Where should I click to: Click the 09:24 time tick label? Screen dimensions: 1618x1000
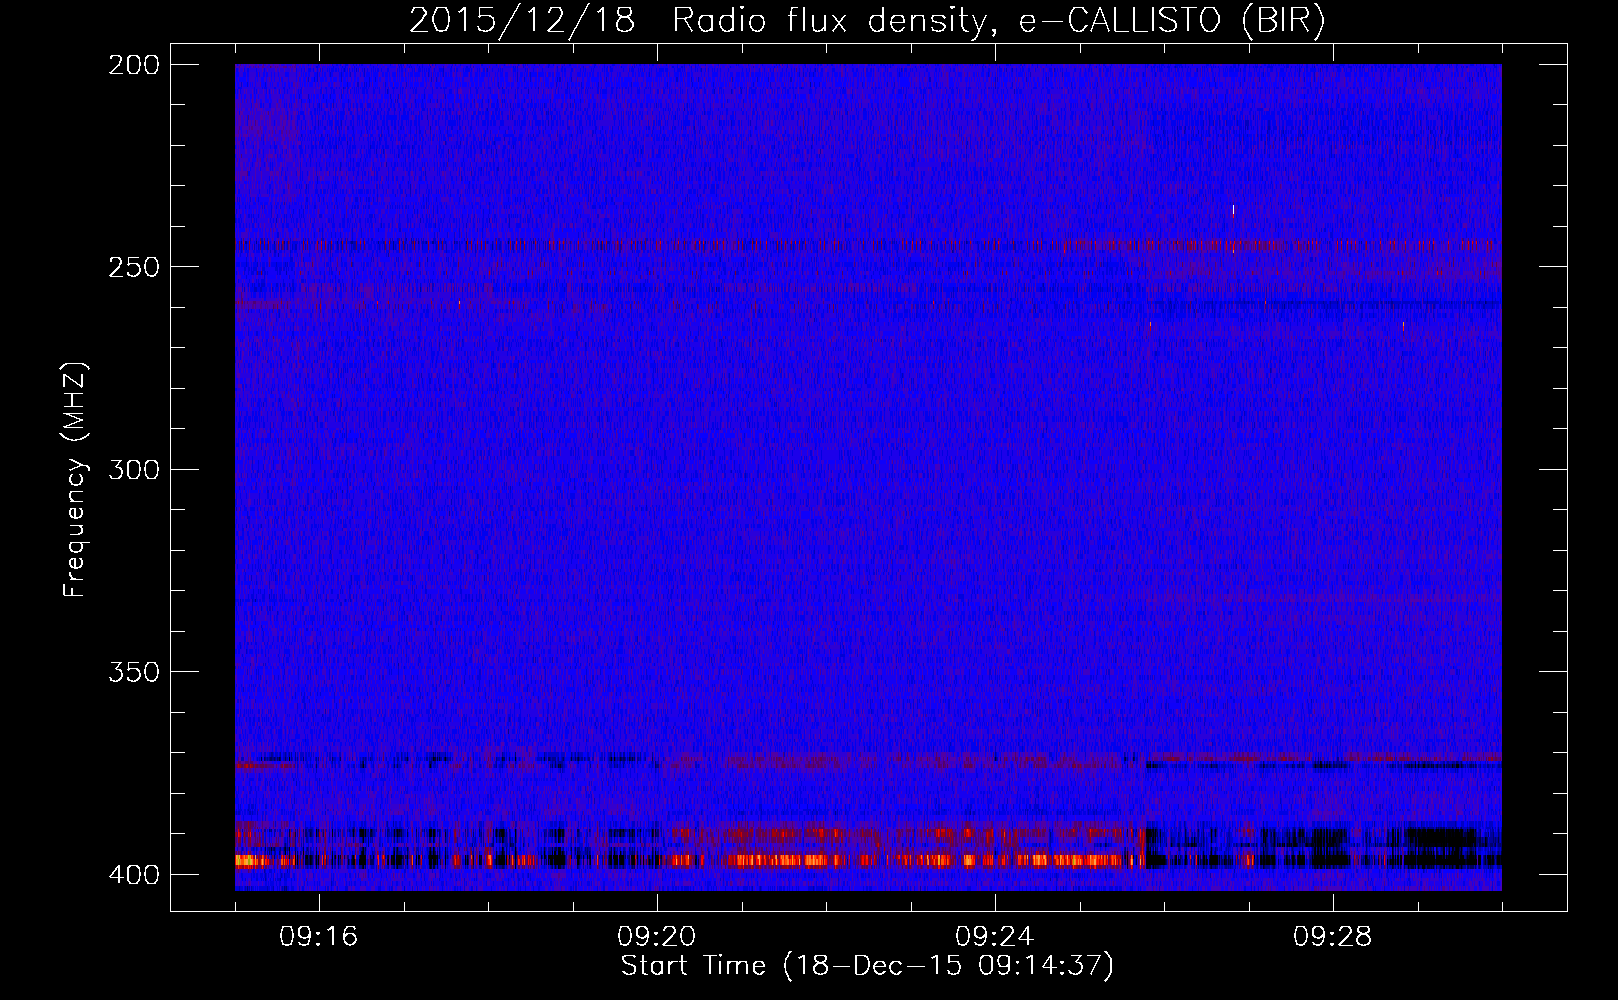[995, 936]
